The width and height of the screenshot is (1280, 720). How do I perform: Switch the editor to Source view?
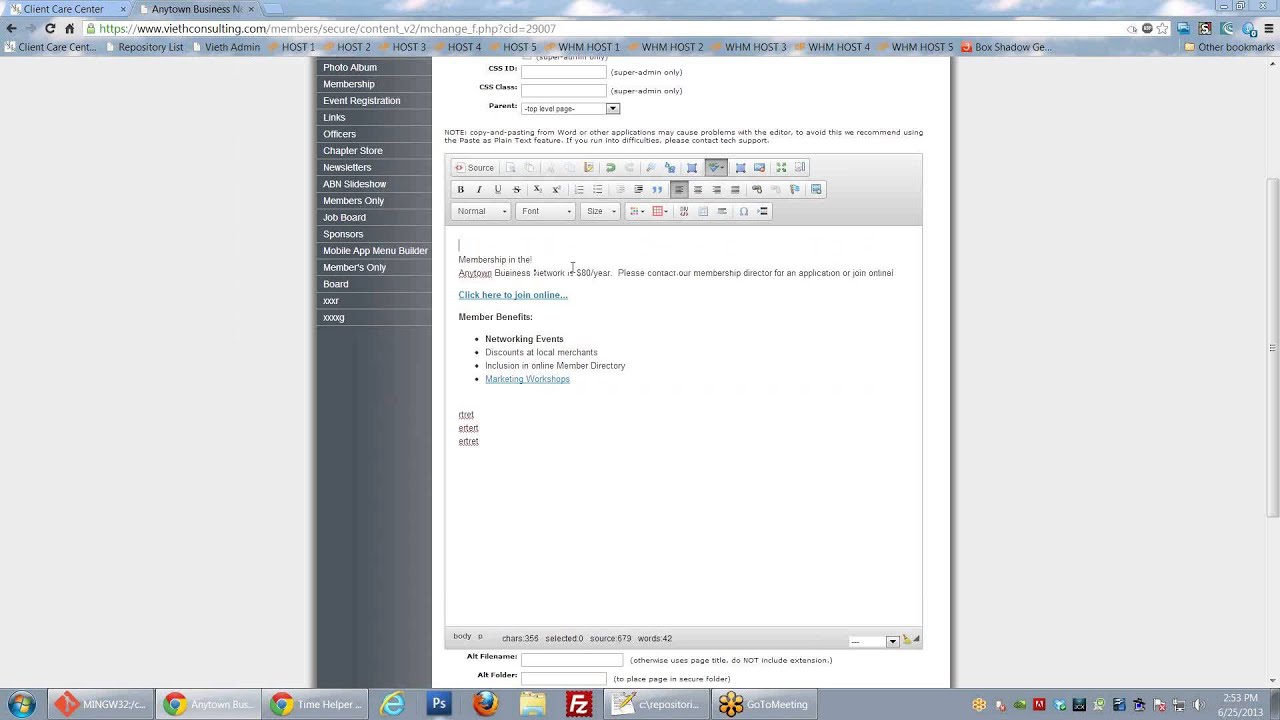point(475,167)
